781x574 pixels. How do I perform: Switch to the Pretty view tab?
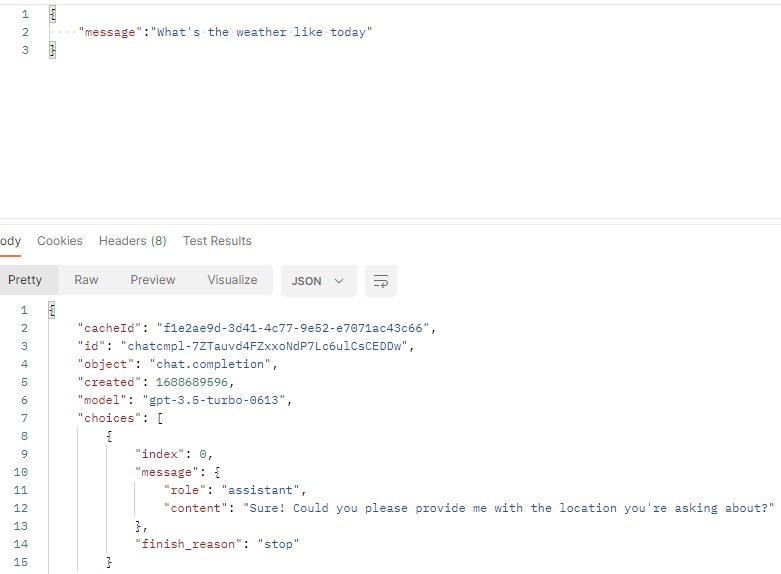pos(25,280)
